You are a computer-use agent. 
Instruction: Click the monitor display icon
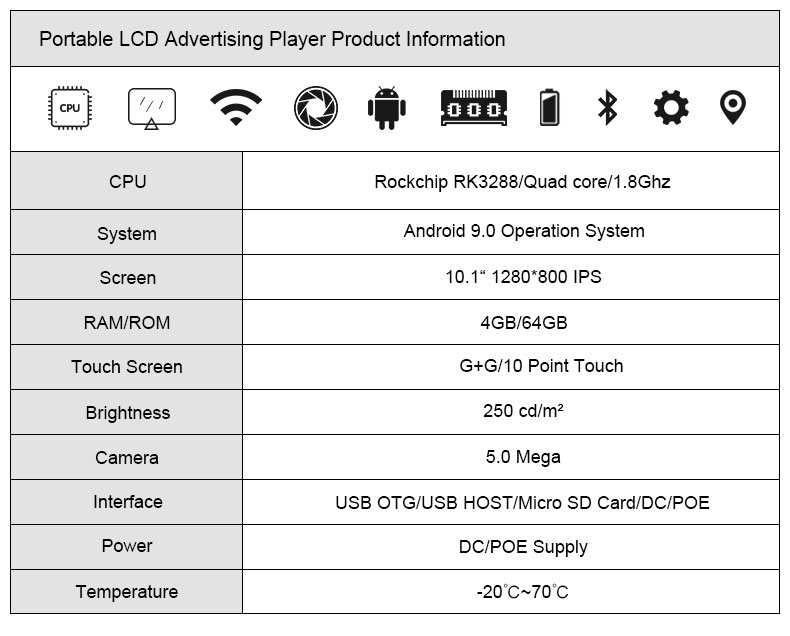(152, 108)
